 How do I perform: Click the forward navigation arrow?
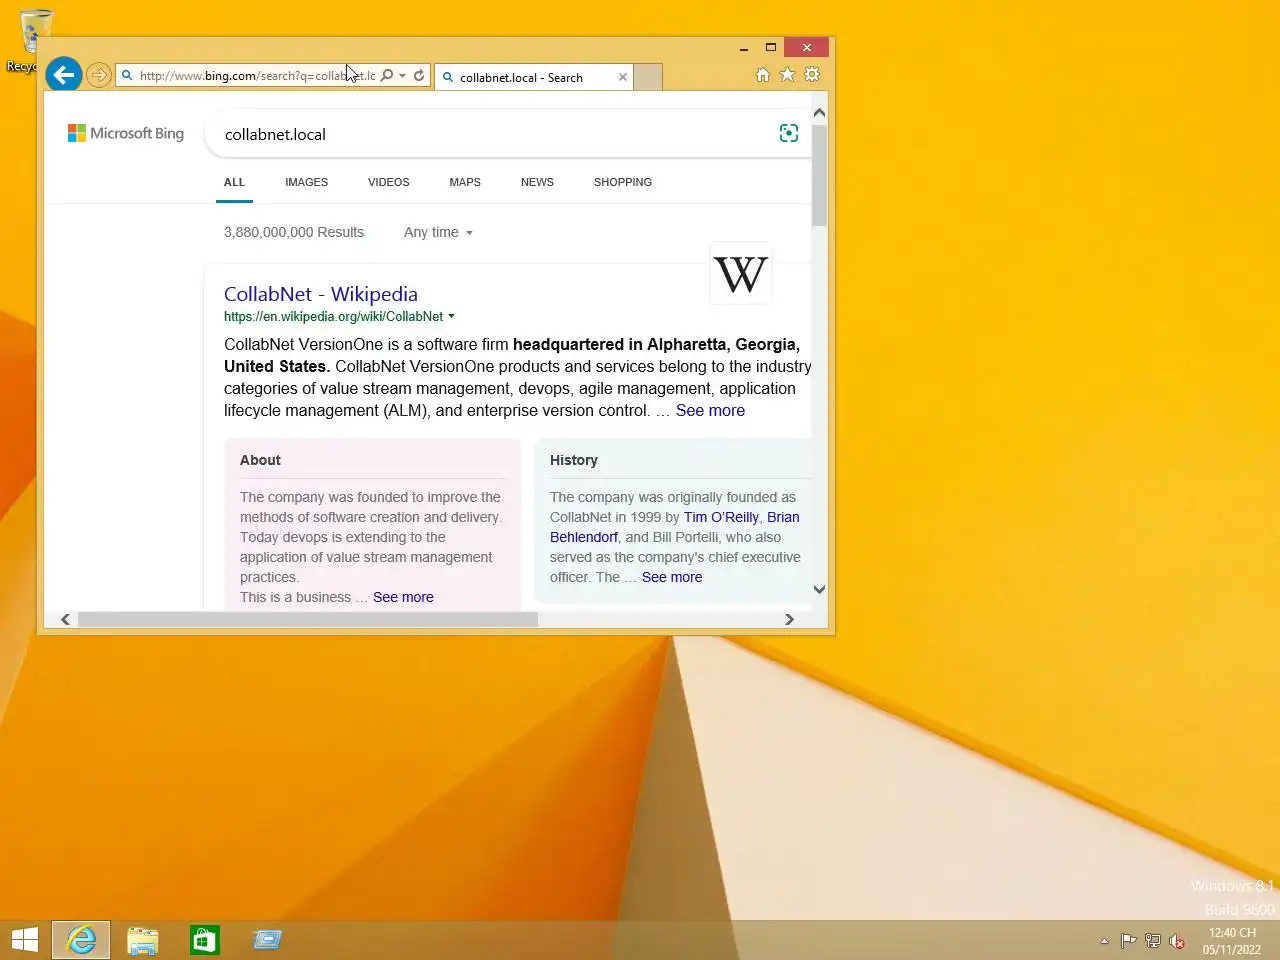click(x=98, y=75)
